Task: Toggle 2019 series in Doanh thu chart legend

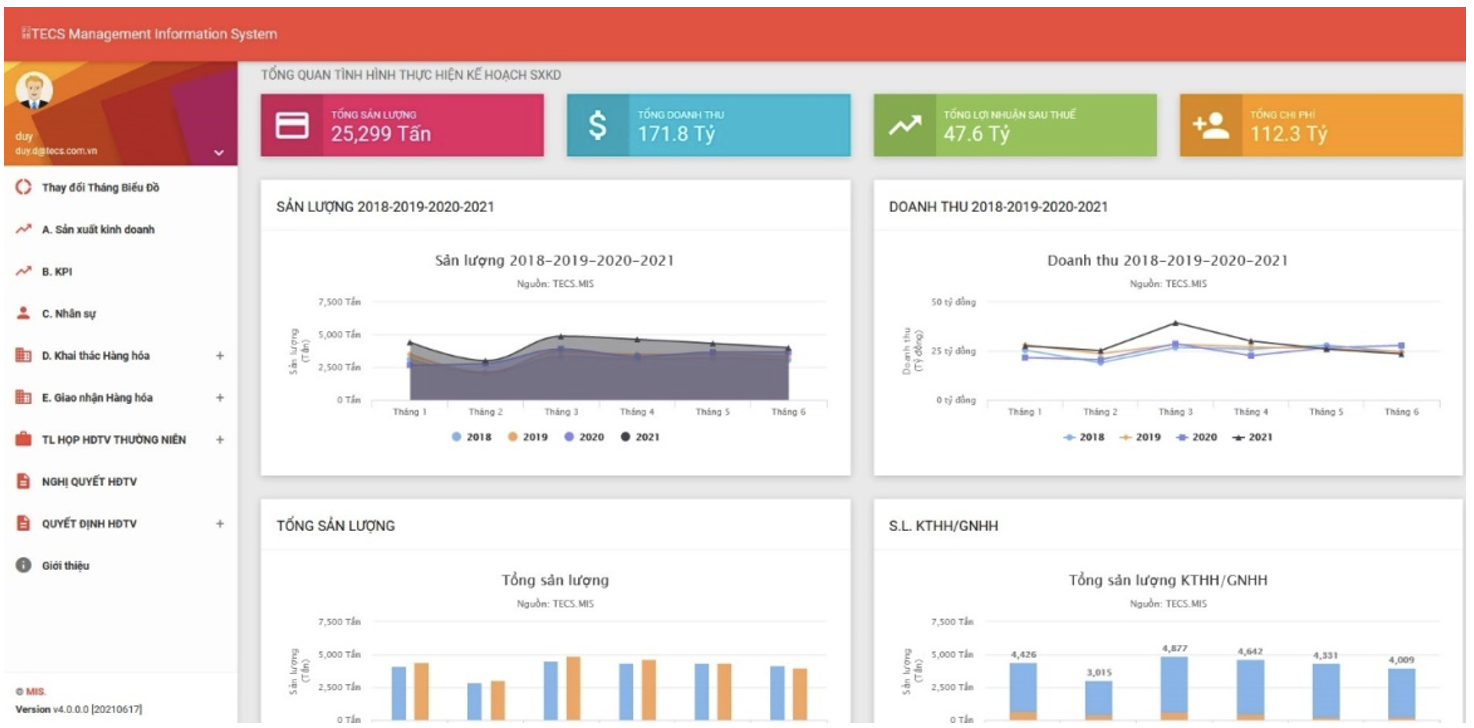Action: [1140, 437]
